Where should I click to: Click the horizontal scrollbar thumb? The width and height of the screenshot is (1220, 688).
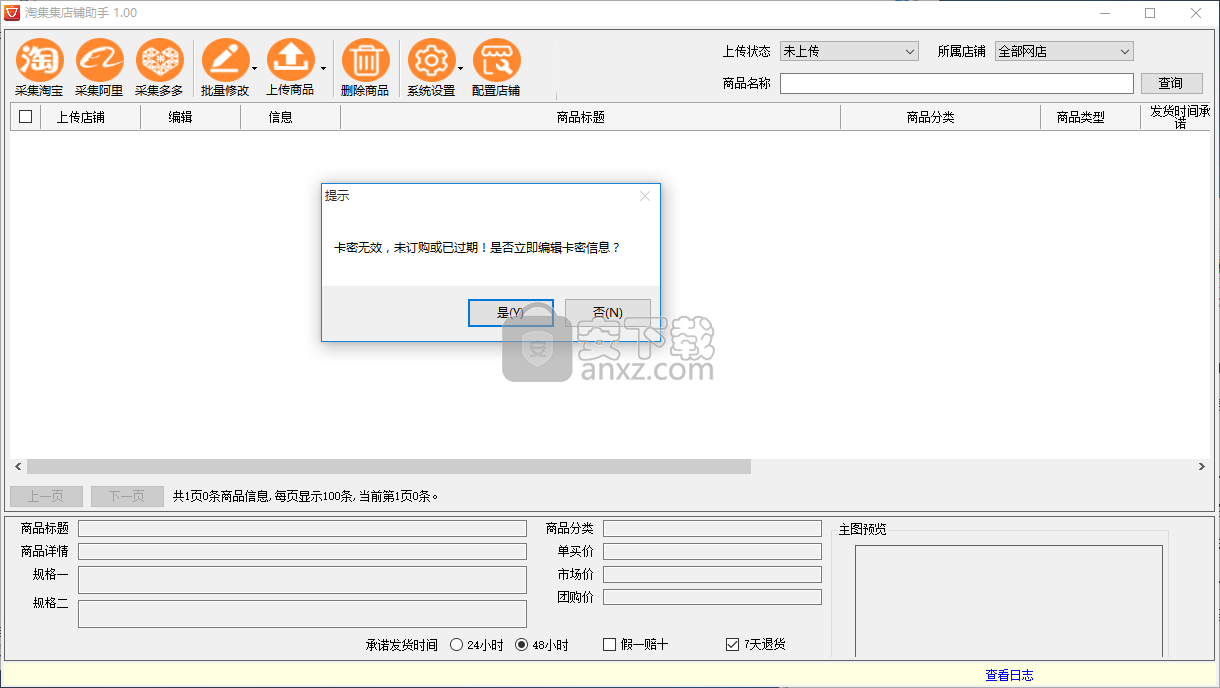point(389,467)
